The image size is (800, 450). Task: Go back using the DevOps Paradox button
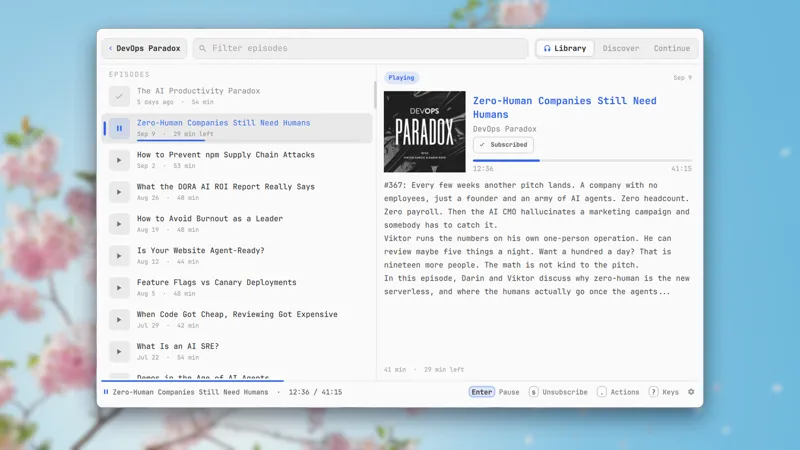pyautogui.click(x=144, y=48)
